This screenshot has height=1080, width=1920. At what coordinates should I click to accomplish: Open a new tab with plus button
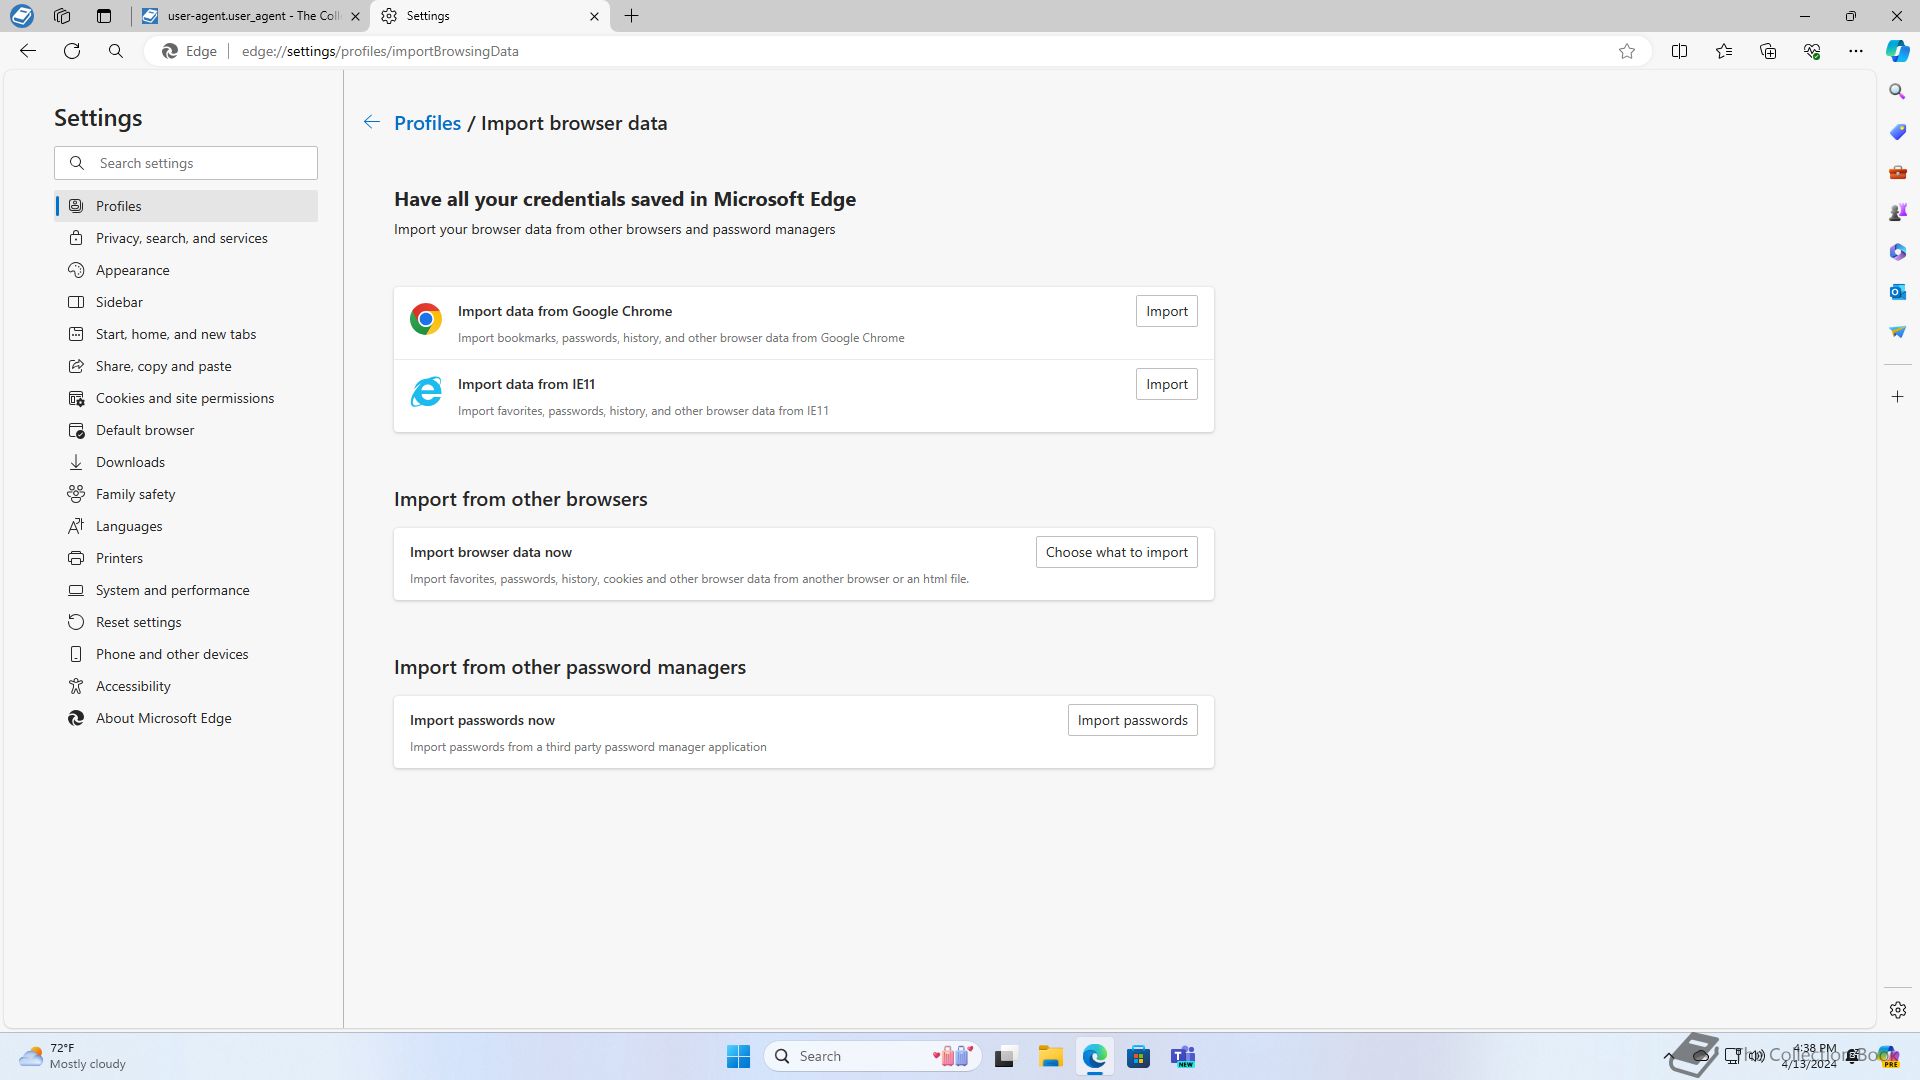[x=632, y=16]
